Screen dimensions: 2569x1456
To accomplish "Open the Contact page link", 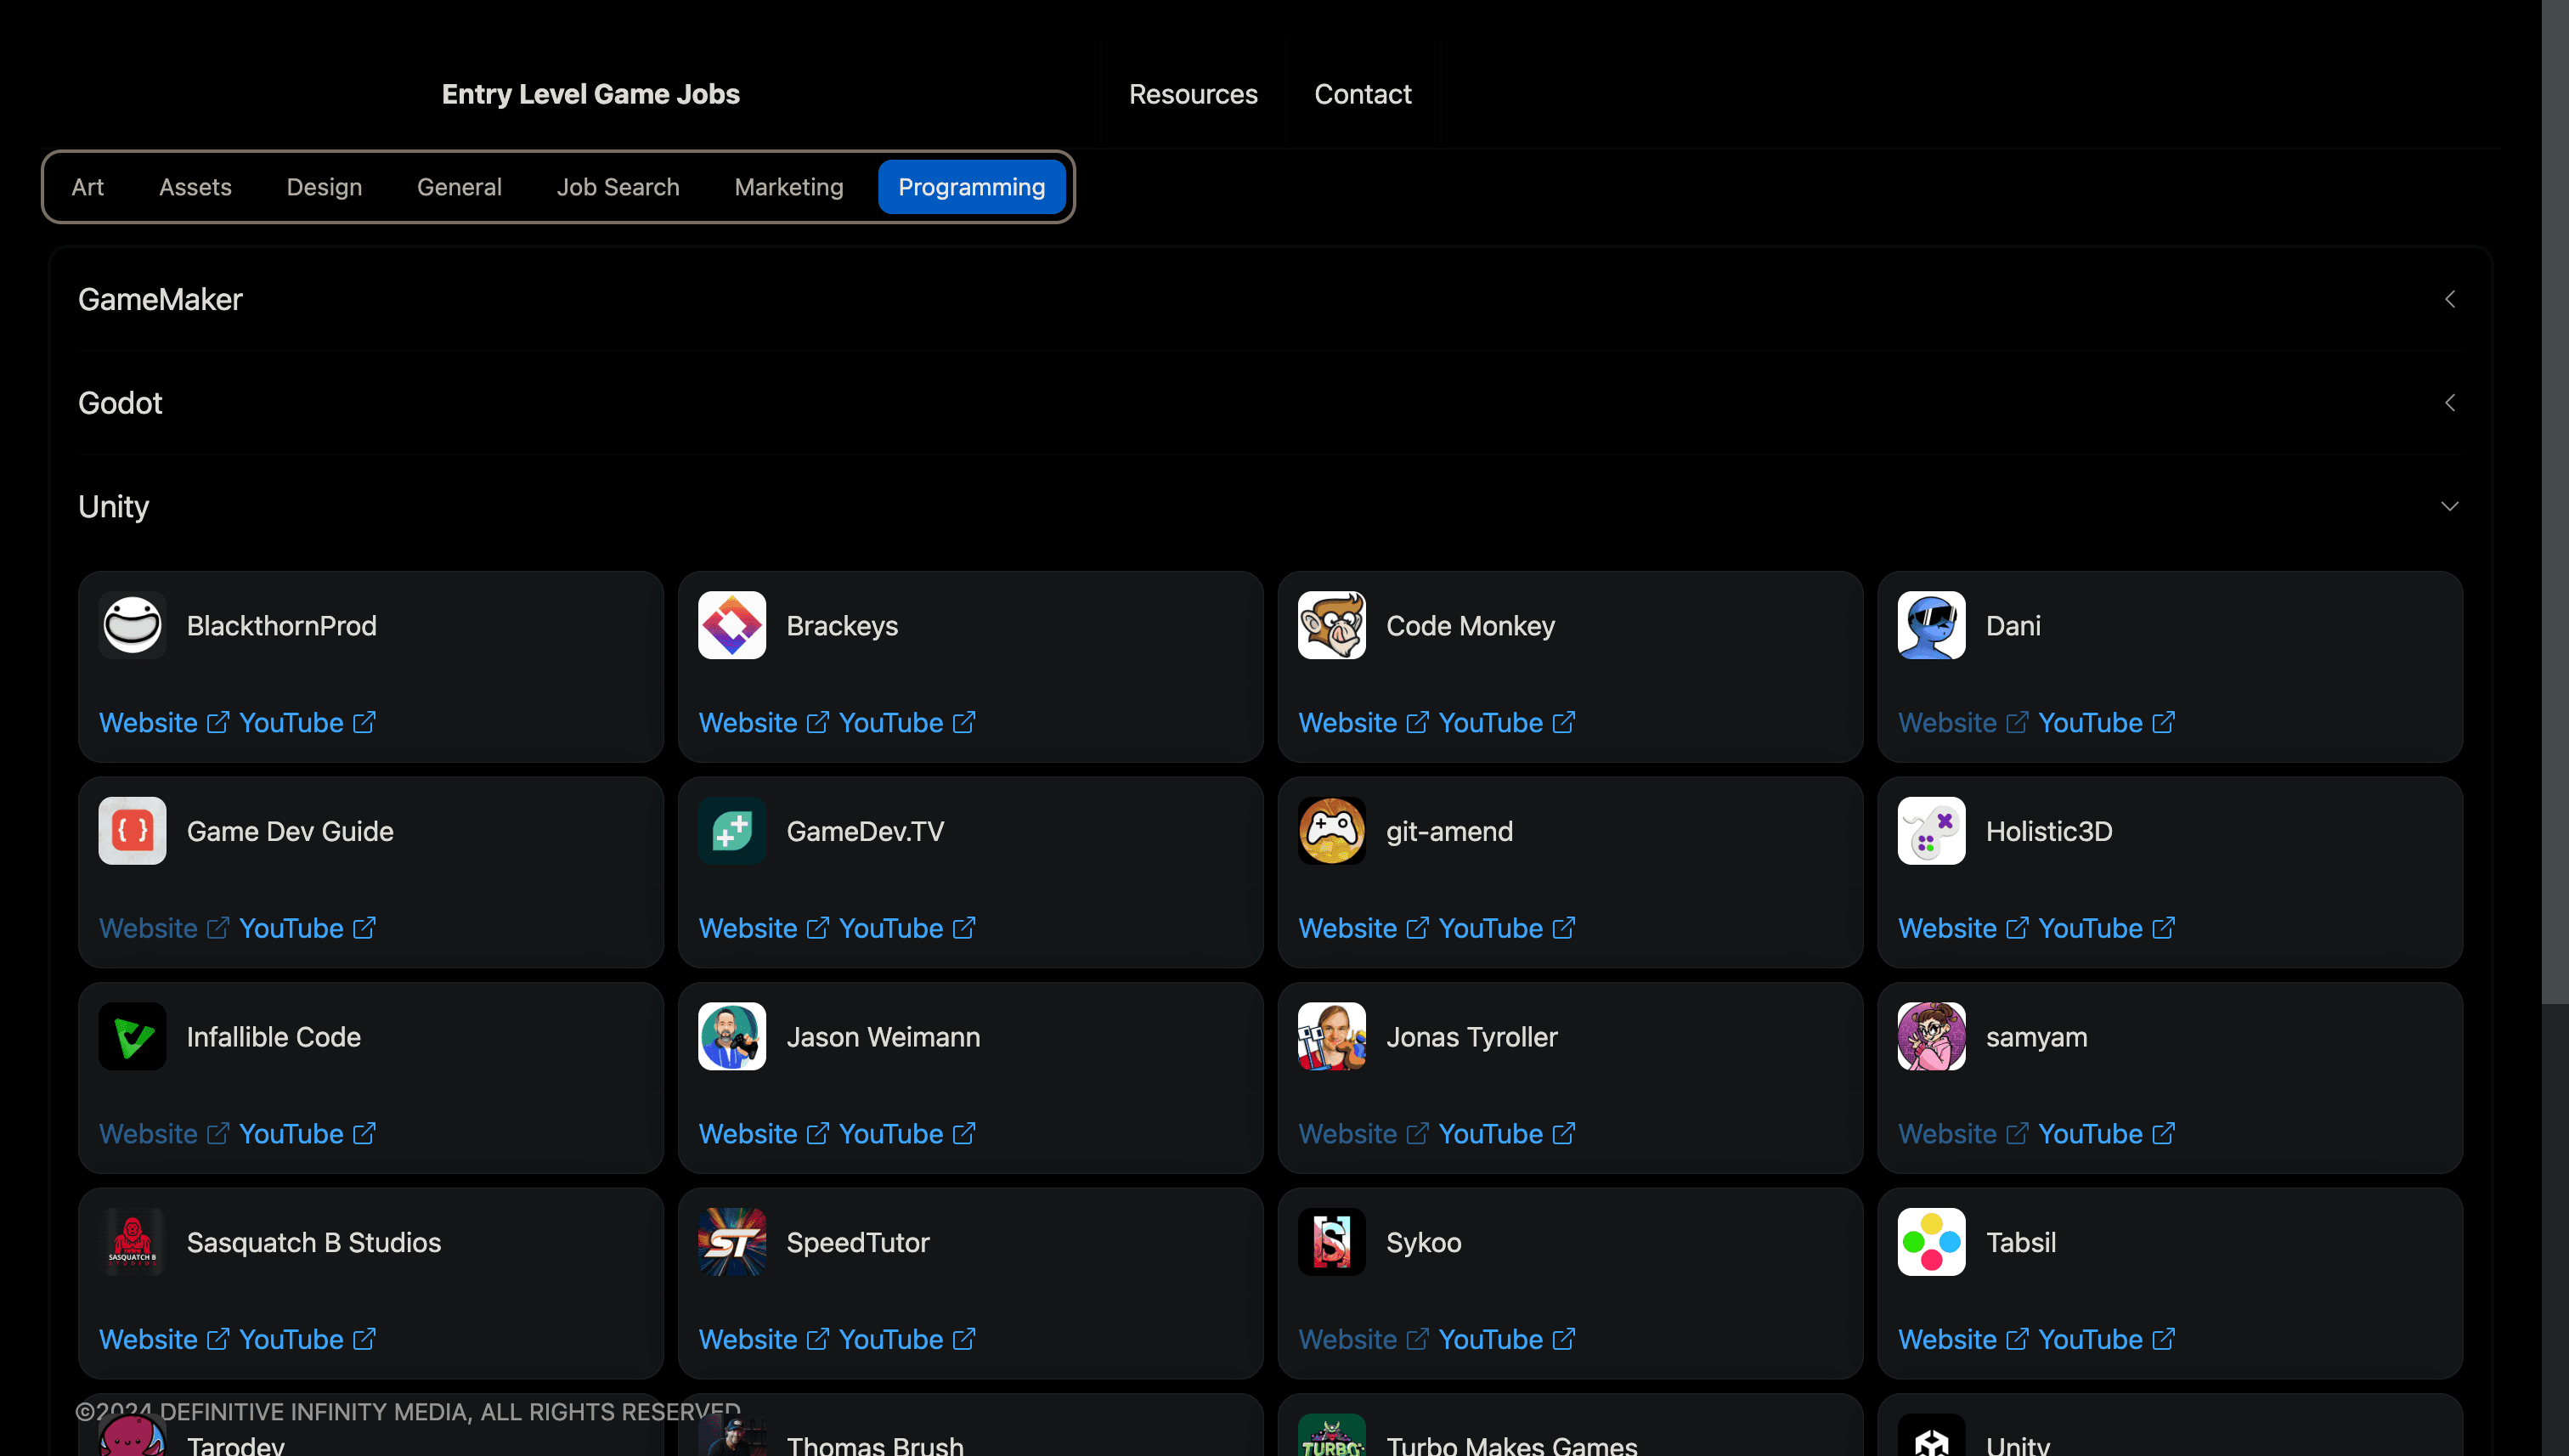I will point(1362,94).
